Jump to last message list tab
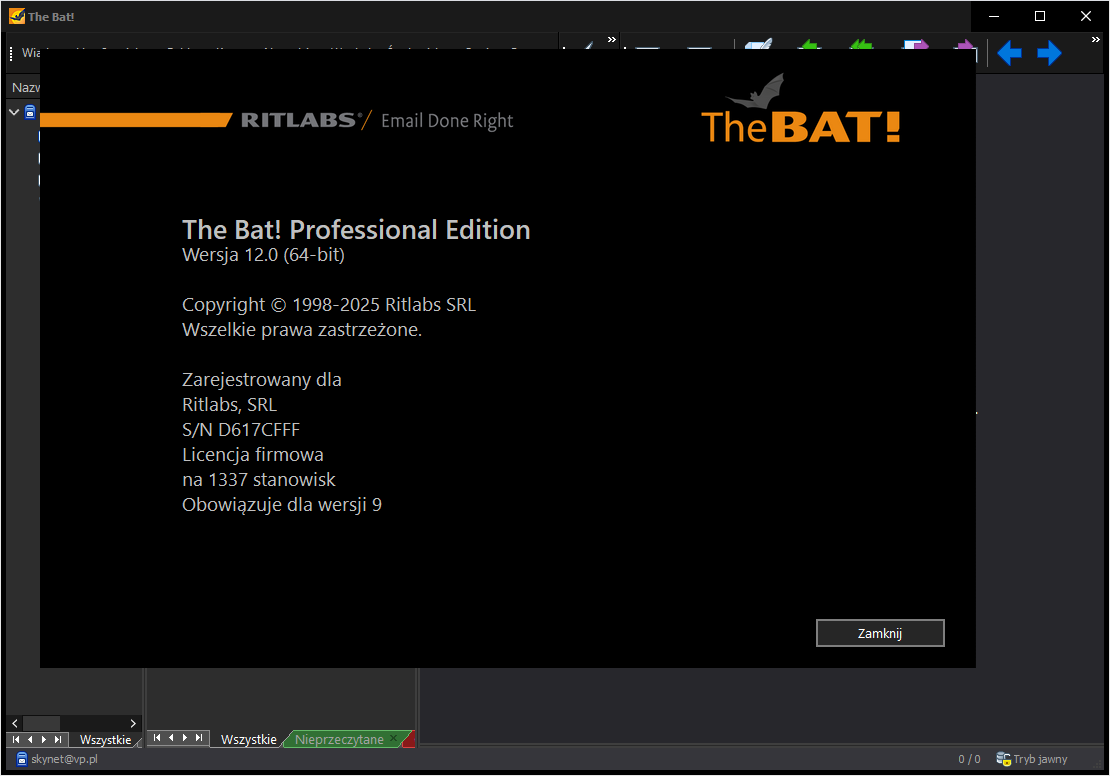 click(x=199, y=738)
